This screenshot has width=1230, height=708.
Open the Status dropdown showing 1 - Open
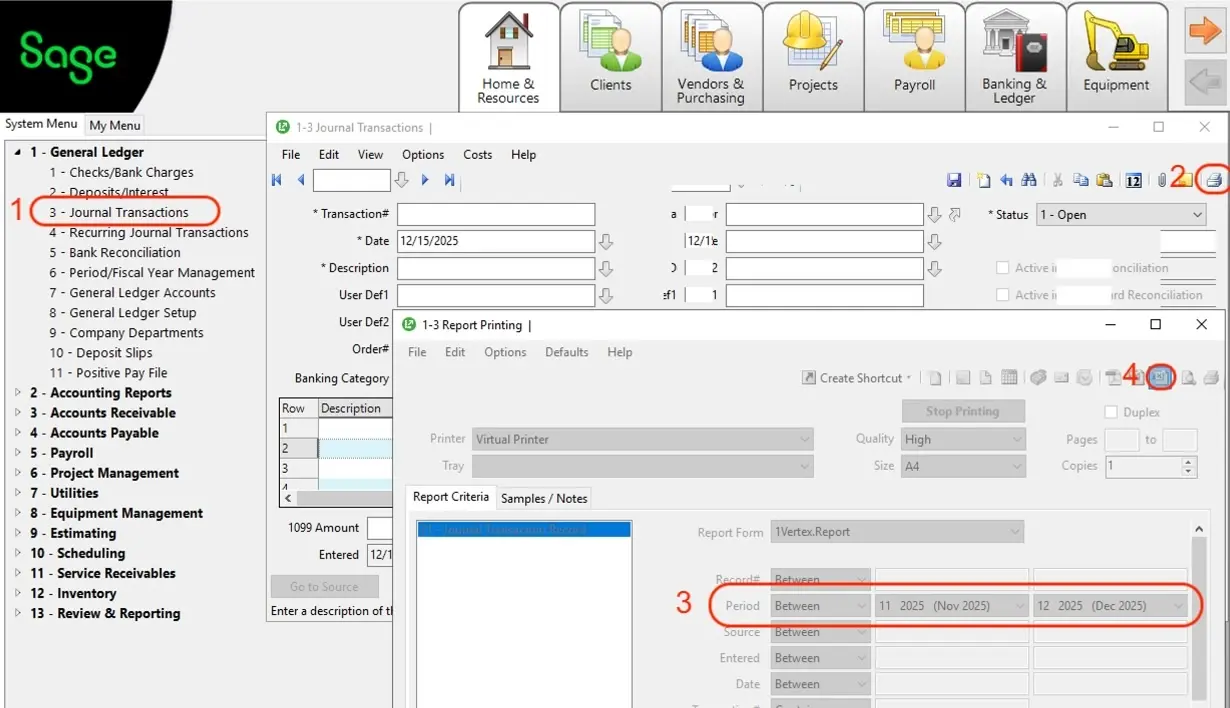pos(1122,215)
